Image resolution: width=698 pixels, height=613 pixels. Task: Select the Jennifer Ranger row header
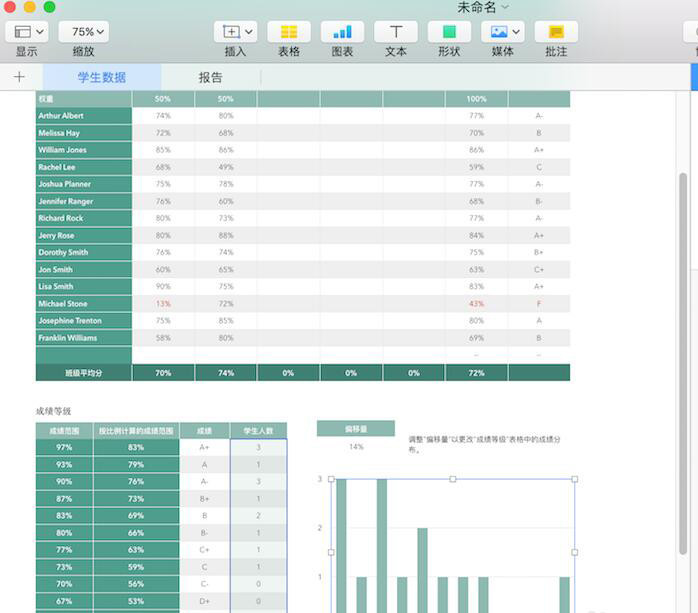pos(84,201)
